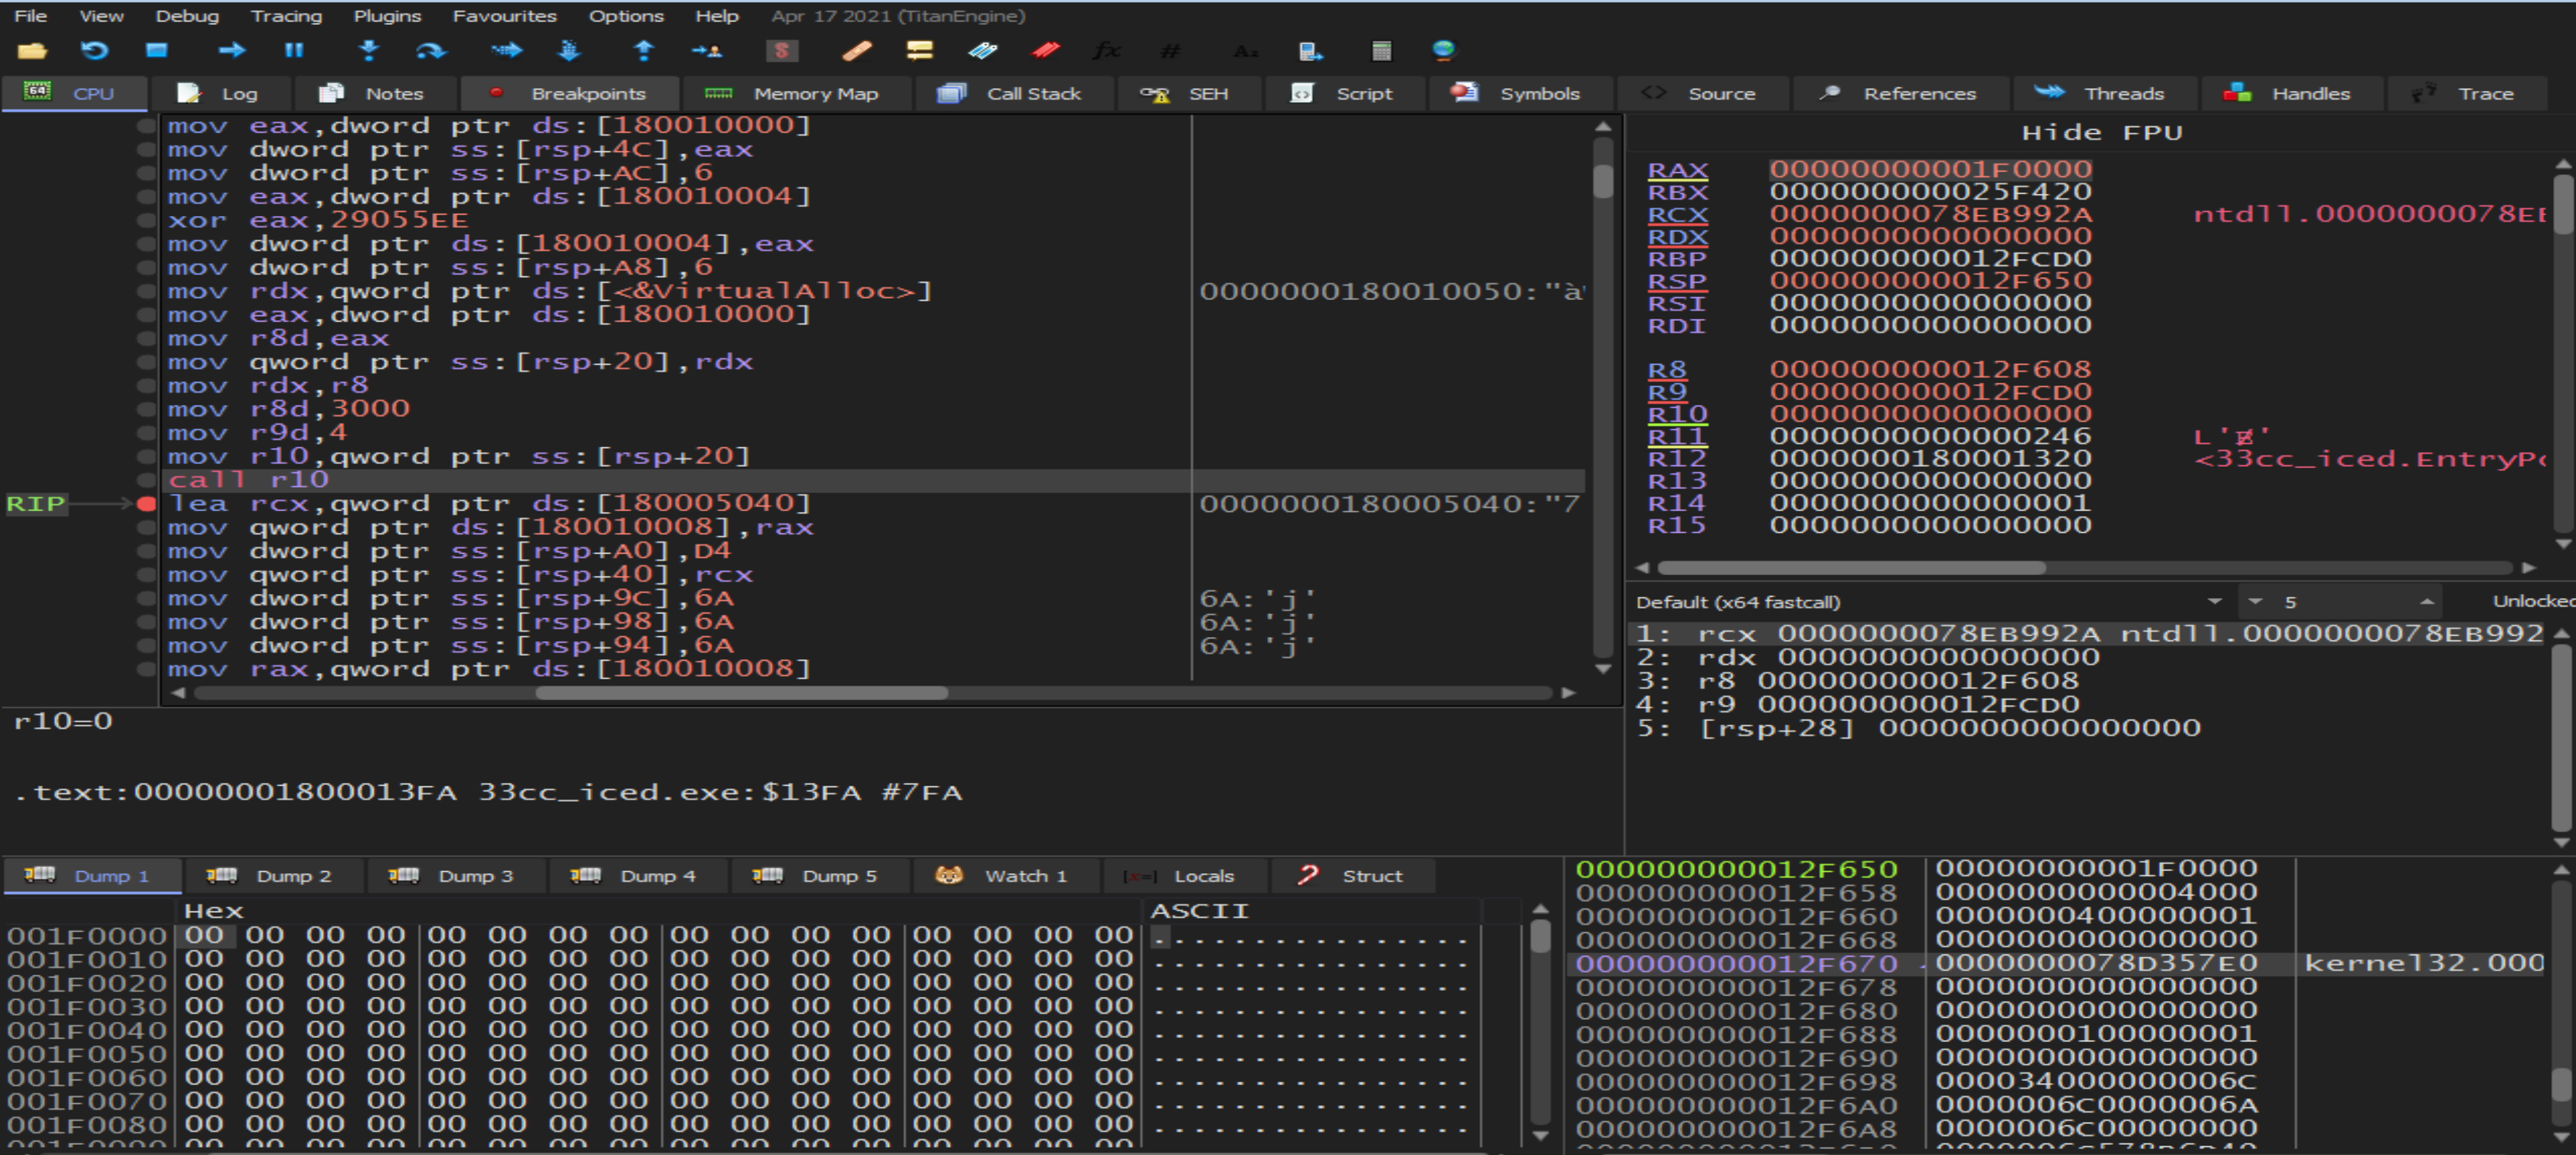This screenshot has width=2576, height=1155.
Task: Click the open file folder icon
Action: (x=32, y=51)
